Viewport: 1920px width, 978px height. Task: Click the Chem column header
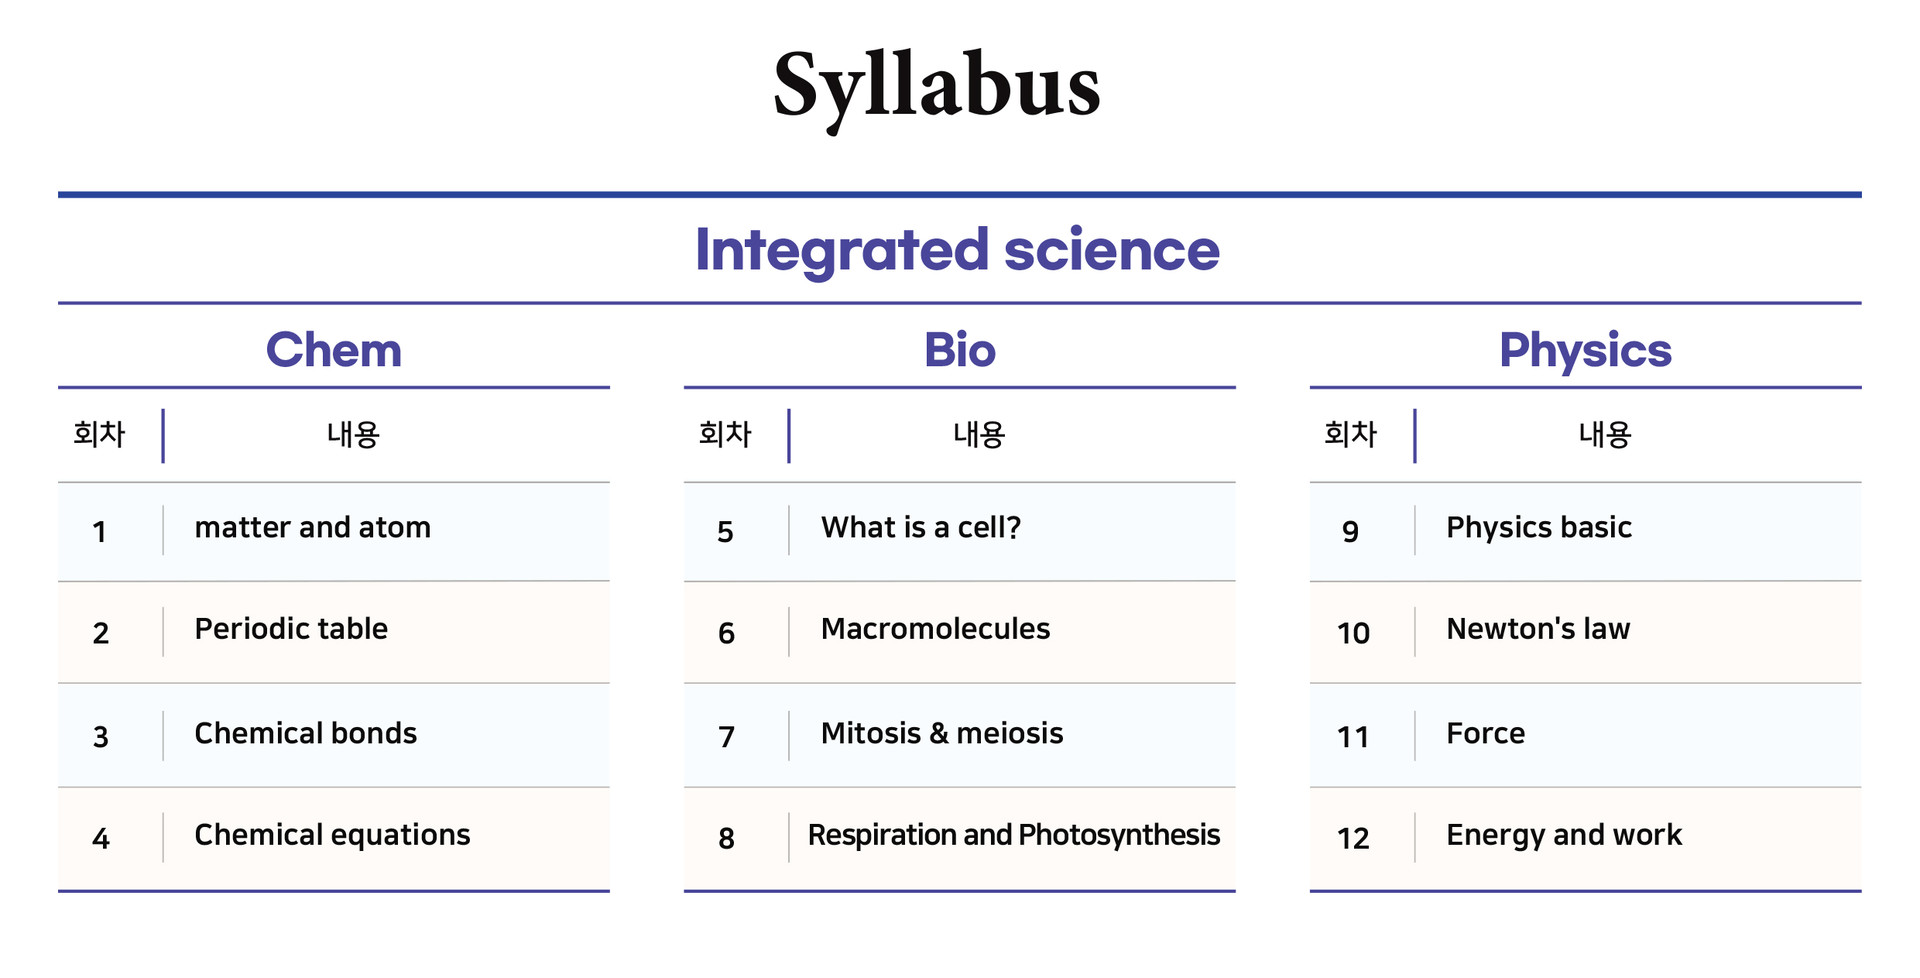click(333, 350)
